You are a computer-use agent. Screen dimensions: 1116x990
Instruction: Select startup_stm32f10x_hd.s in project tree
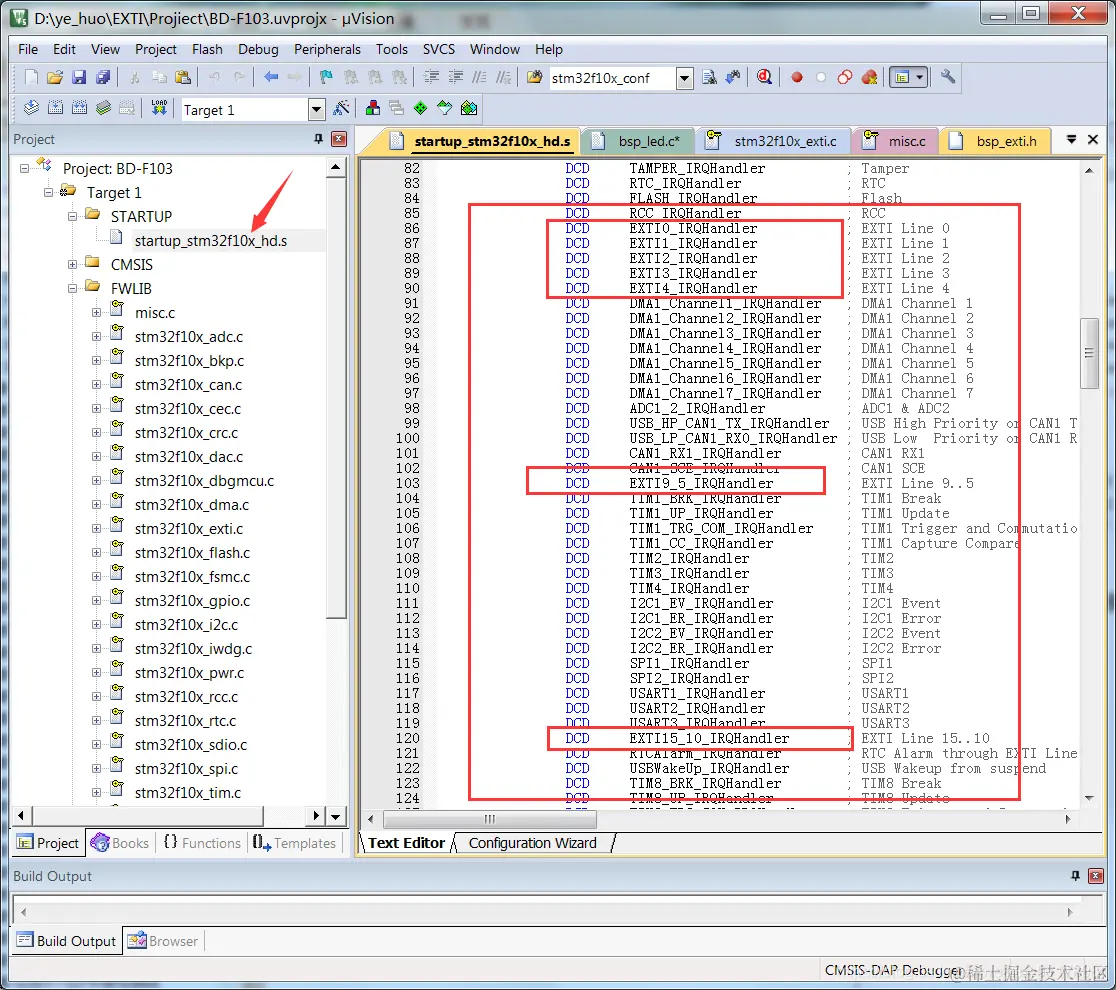(x=211, y=241)
